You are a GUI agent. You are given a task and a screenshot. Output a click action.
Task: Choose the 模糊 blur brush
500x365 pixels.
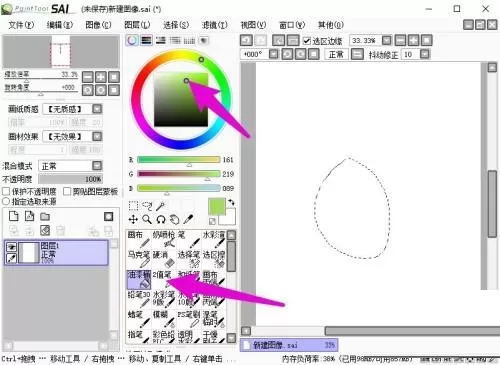point(164,319)
